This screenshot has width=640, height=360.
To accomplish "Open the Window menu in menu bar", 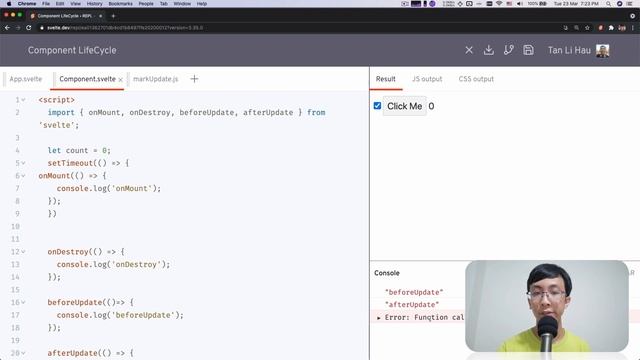I will 182,4.
